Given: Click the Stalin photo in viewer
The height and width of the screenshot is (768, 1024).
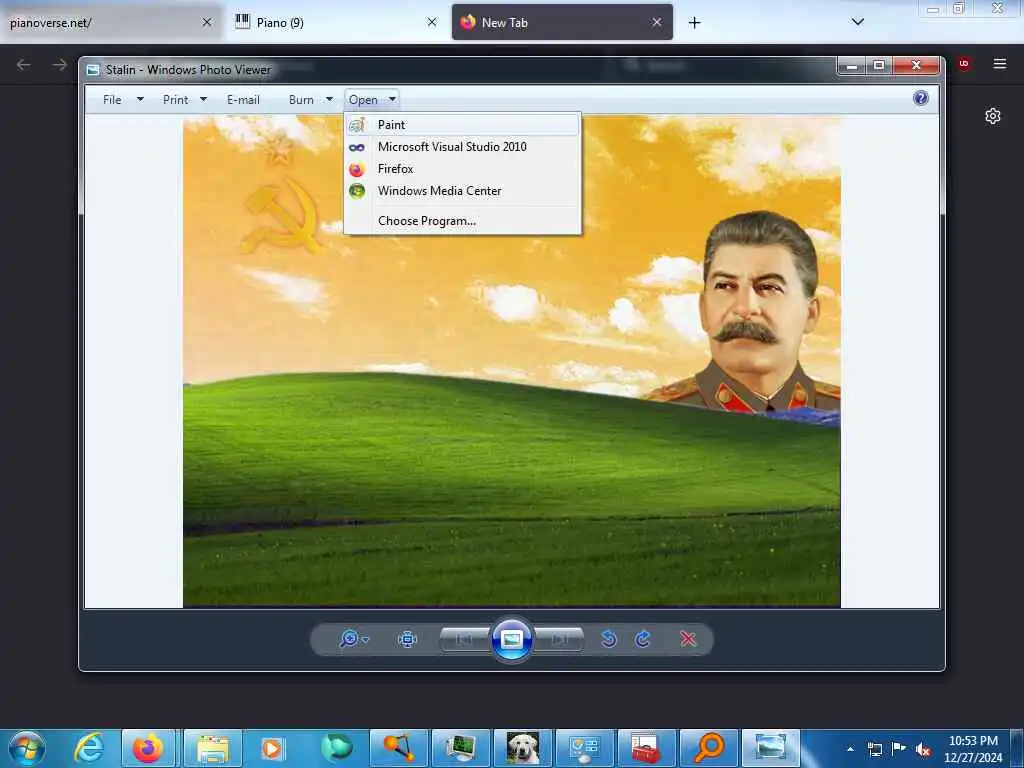Looking at the screenshot, I should (511, 361).
